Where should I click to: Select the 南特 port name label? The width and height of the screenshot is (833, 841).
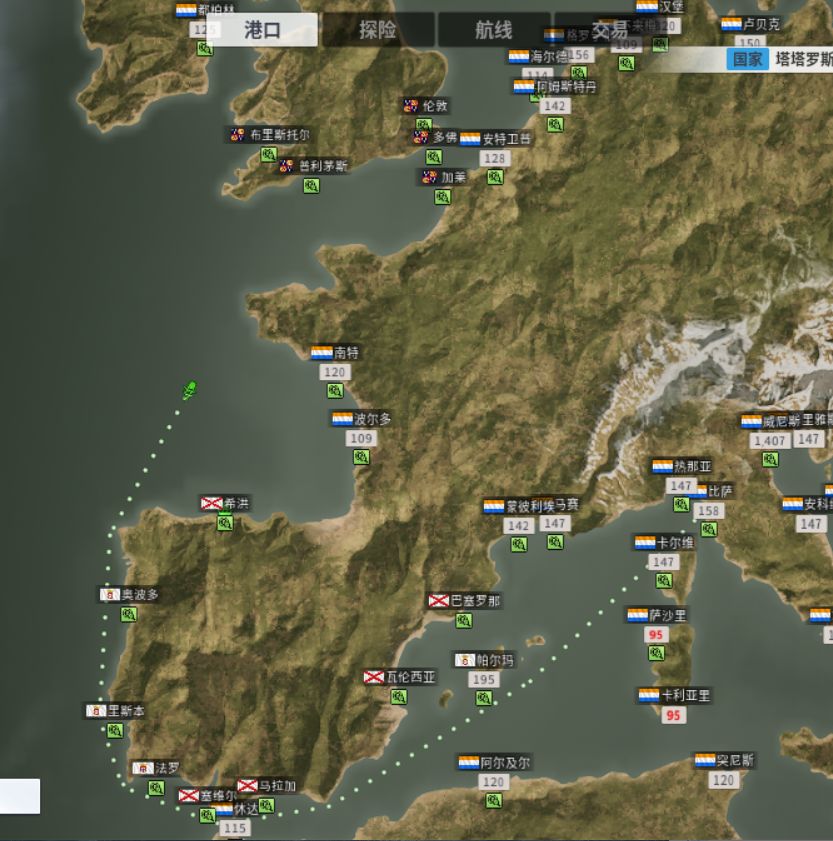[335, 352]
